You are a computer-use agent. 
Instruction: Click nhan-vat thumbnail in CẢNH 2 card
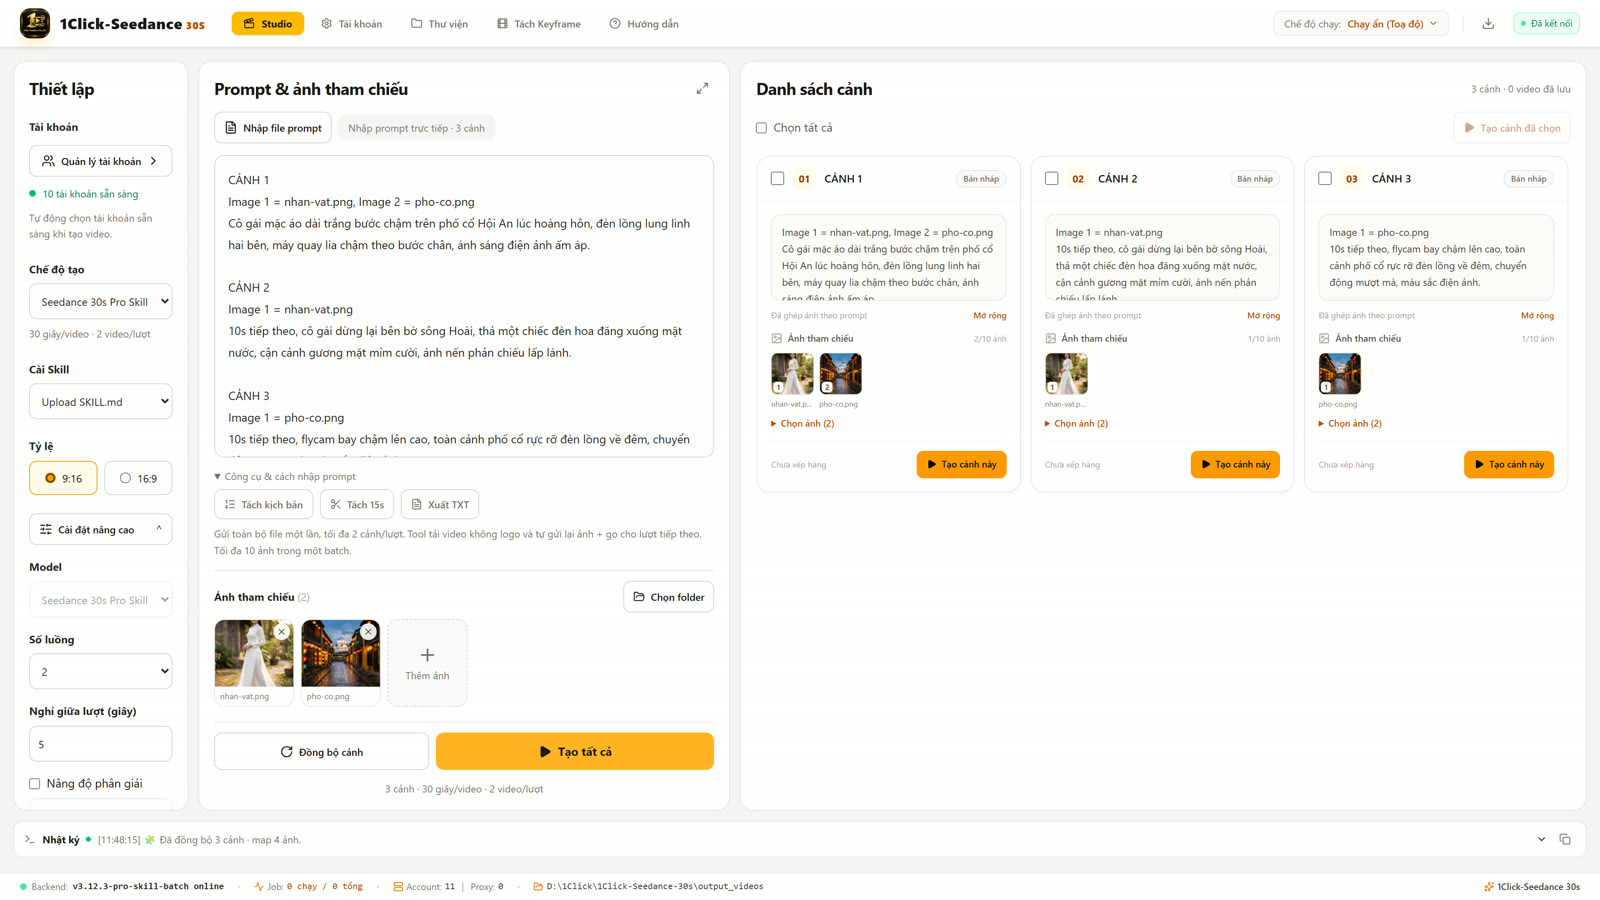tap(1066, 374)
